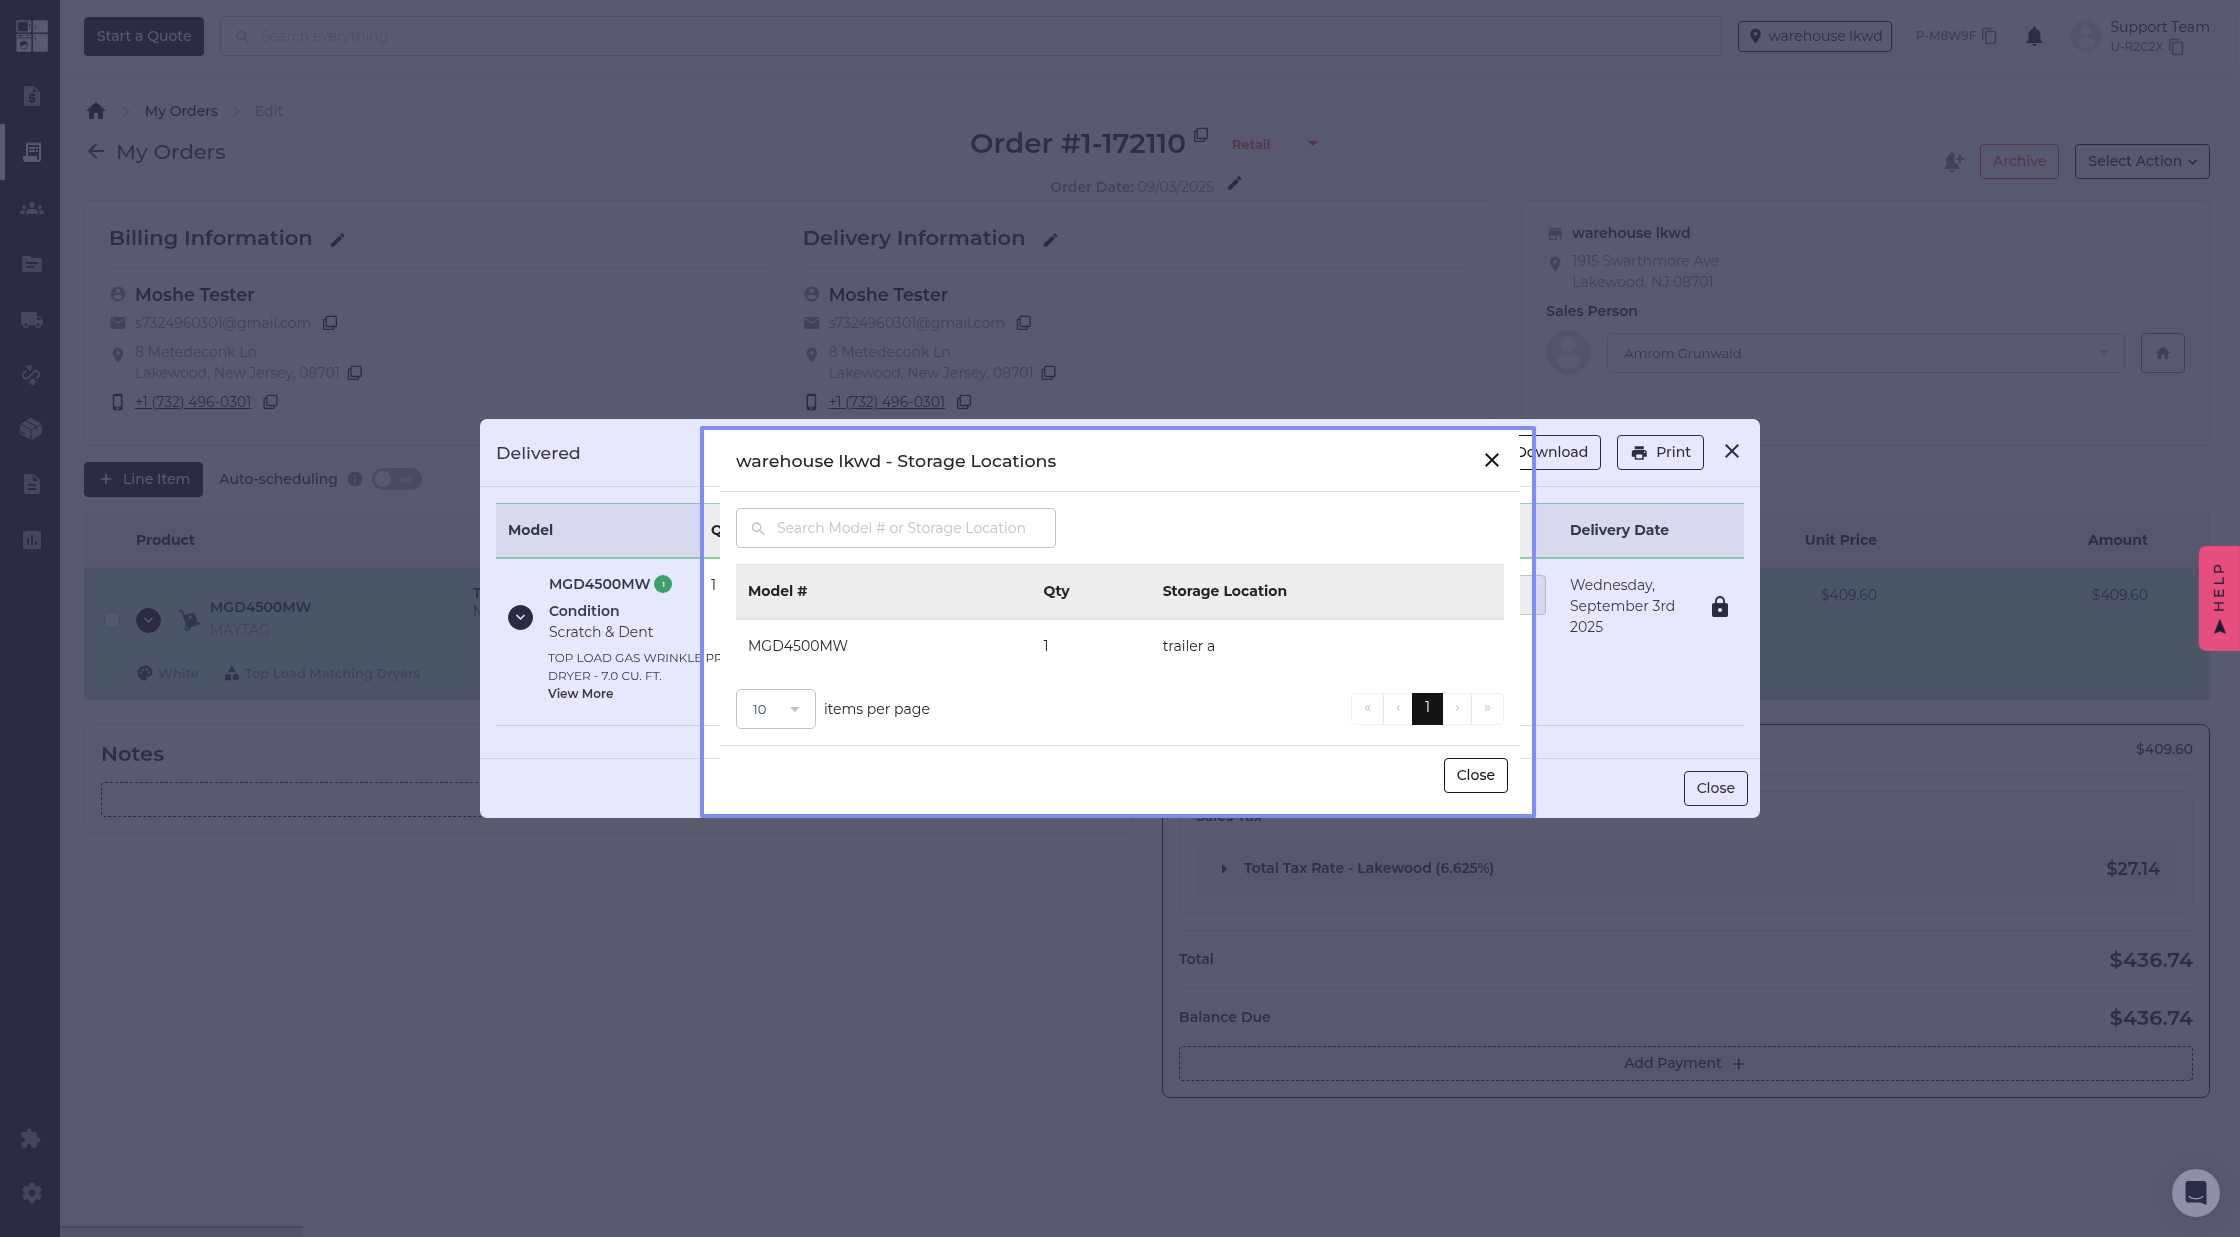The height and width of the screenshot is (1237, 2240).
Task: Click the lock icon beside delivery date
Action: point(1719,607)
